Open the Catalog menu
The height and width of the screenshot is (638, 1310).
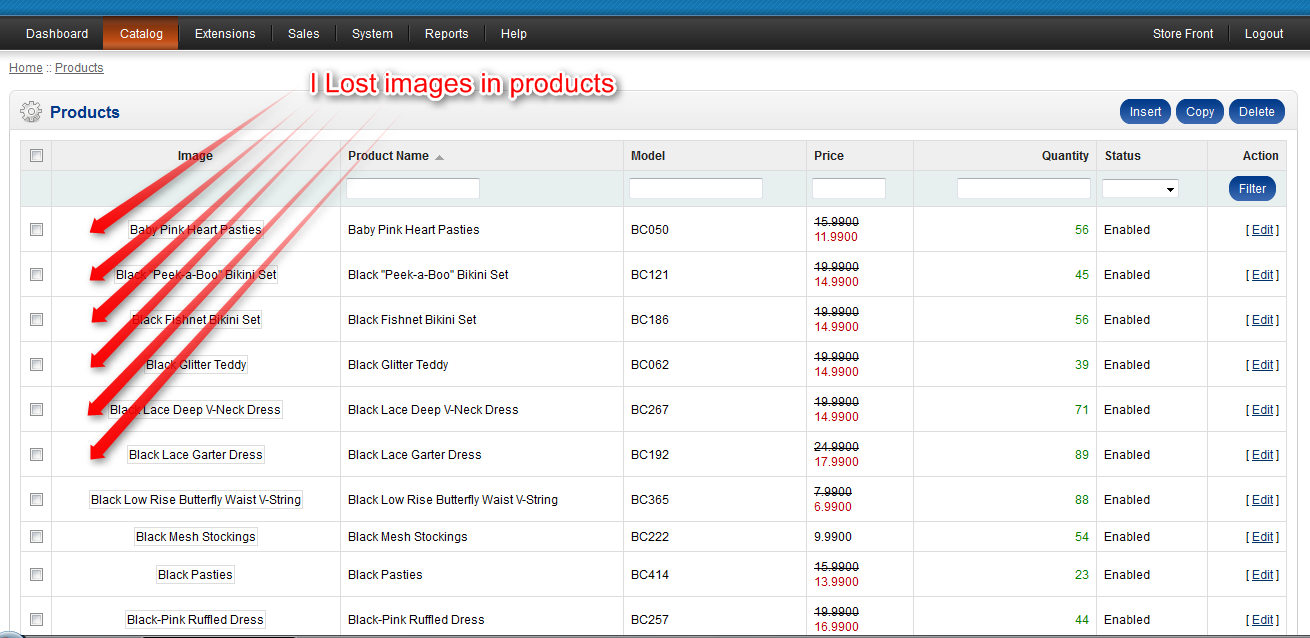[x=141, y=33]
